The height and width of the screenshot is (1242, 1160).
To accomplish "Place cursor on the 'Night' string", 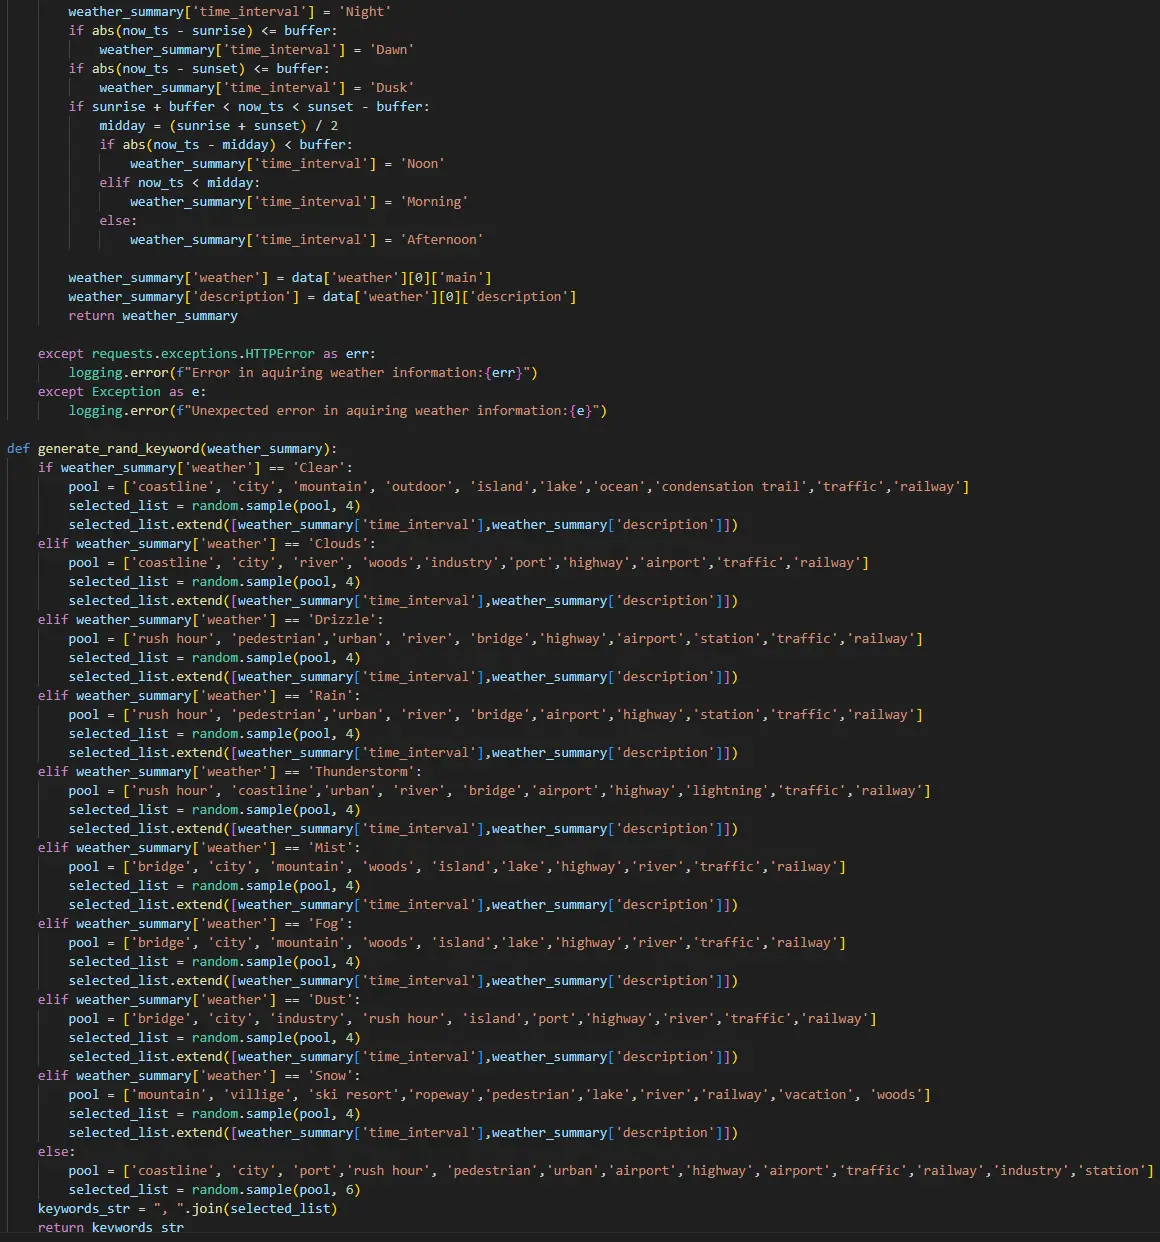I will coord(364,12).
